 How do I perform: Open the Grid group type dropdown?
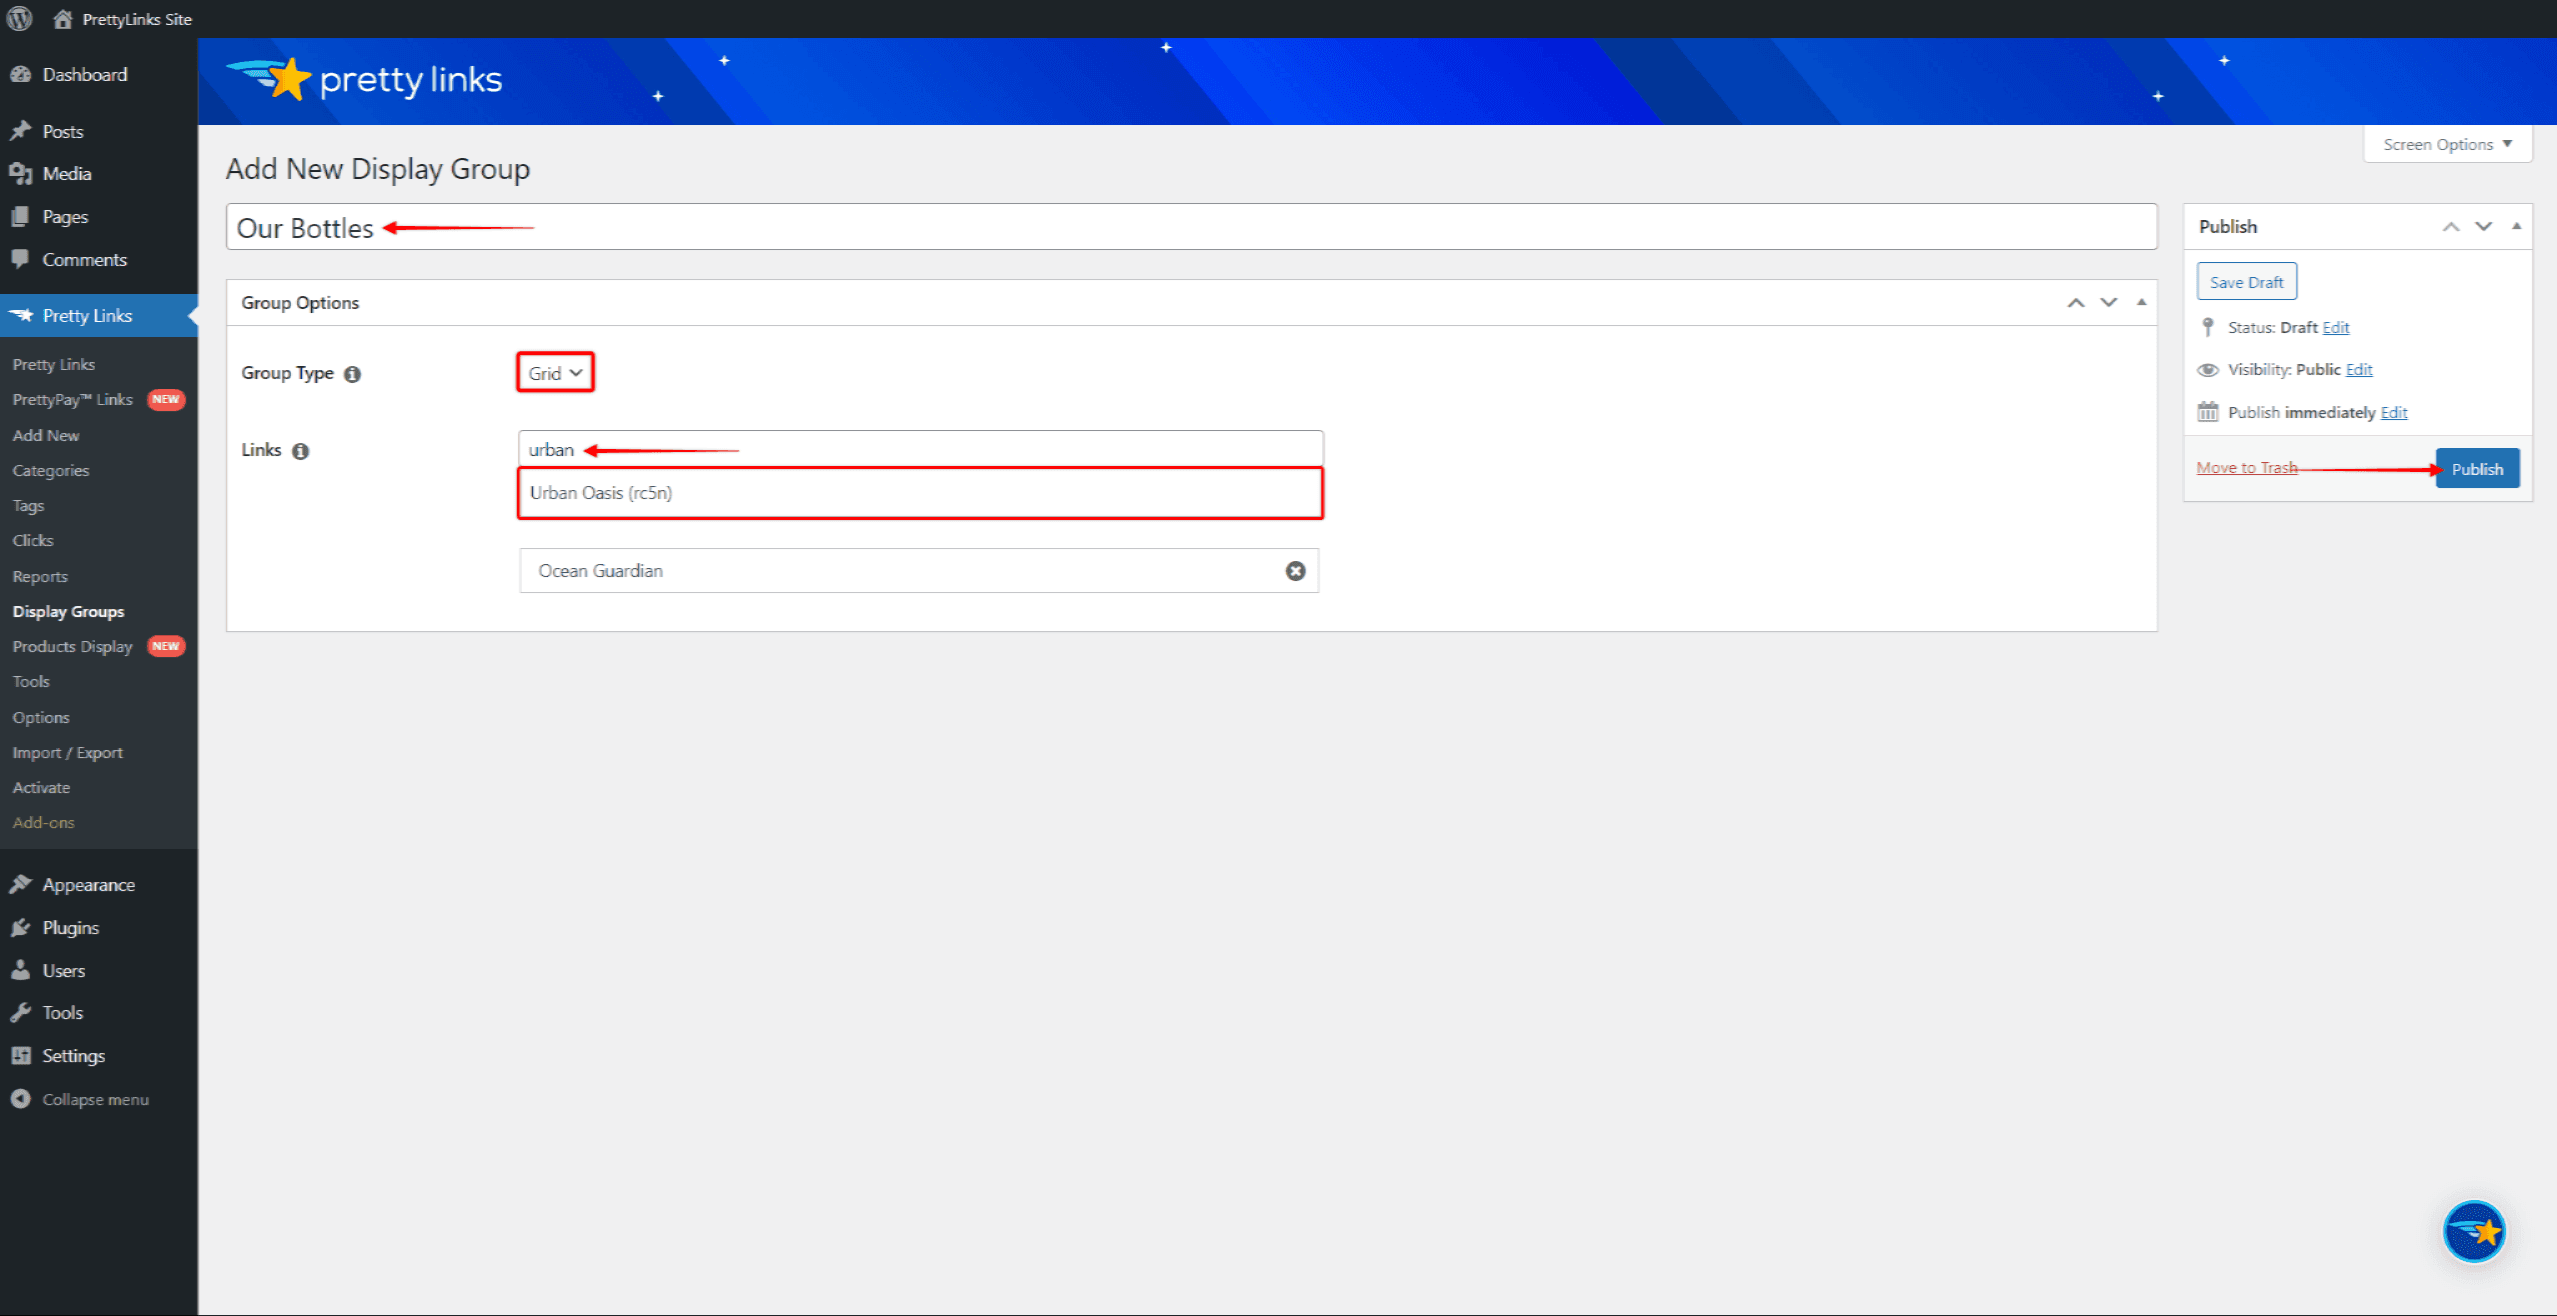pyautogui.click(x=555, y=373)
